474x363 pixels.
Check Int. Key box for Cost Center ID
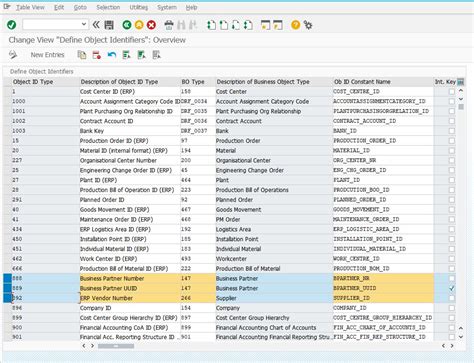pyautogui.click(x=452, y=91)
